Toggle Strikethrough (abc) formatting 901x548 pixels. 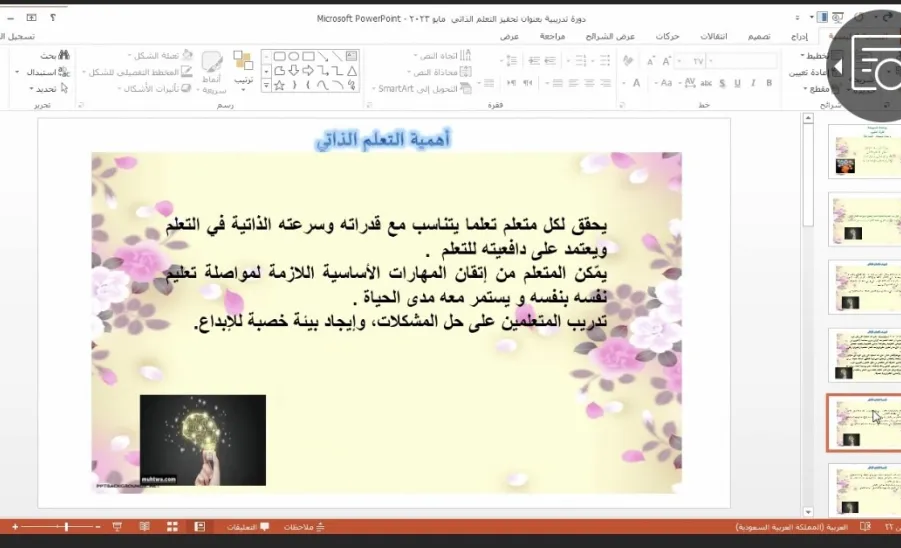[x=706, y=83]
